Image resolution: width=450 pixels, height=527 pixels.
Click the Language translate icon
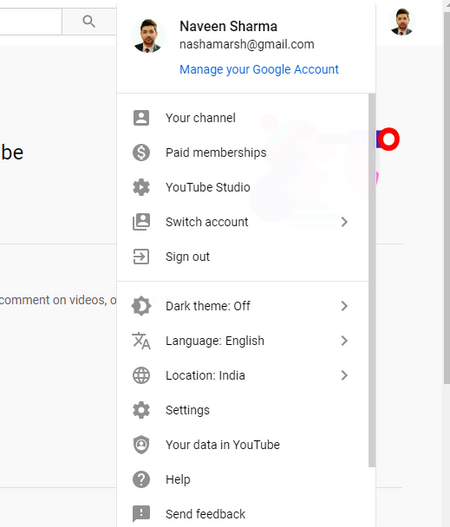click(x=141, y=341)
